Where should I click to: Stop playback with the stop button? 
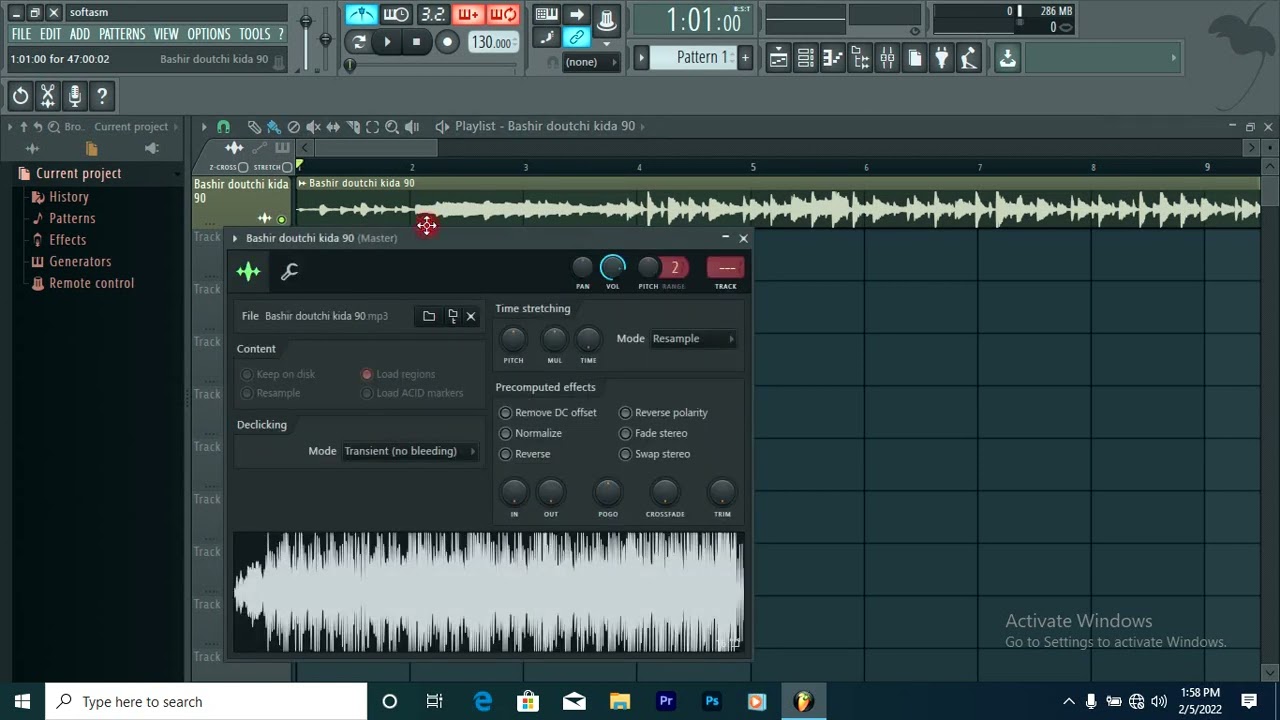416,42
